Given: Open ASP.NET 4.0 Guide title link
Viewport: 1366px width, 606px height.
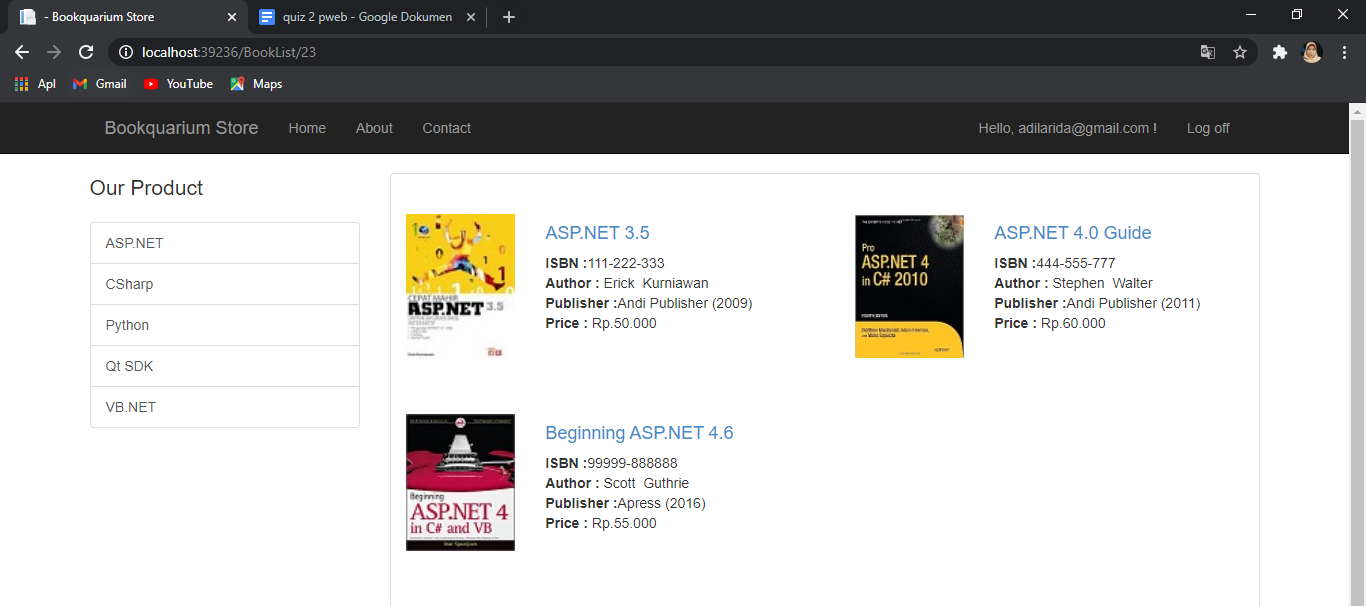Looking at the screenshot, I should pos(1073,233).
